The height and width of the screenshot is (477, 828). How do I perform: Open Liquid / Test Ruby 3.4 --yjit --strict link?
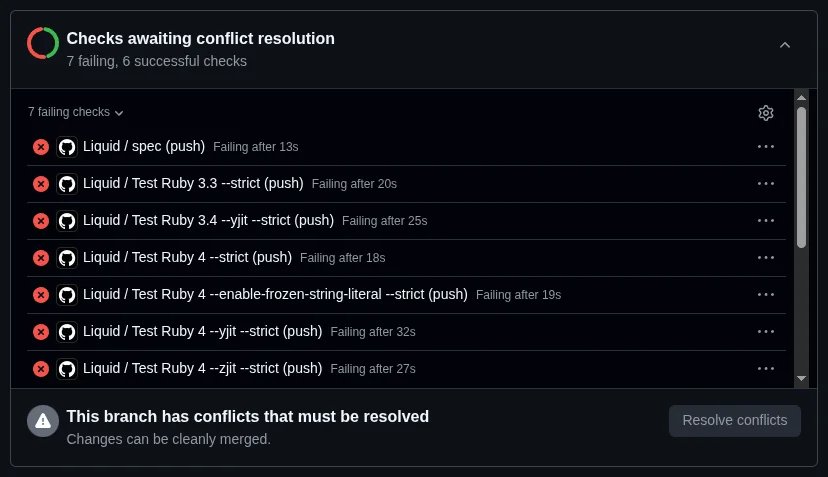tap(208, 220)
